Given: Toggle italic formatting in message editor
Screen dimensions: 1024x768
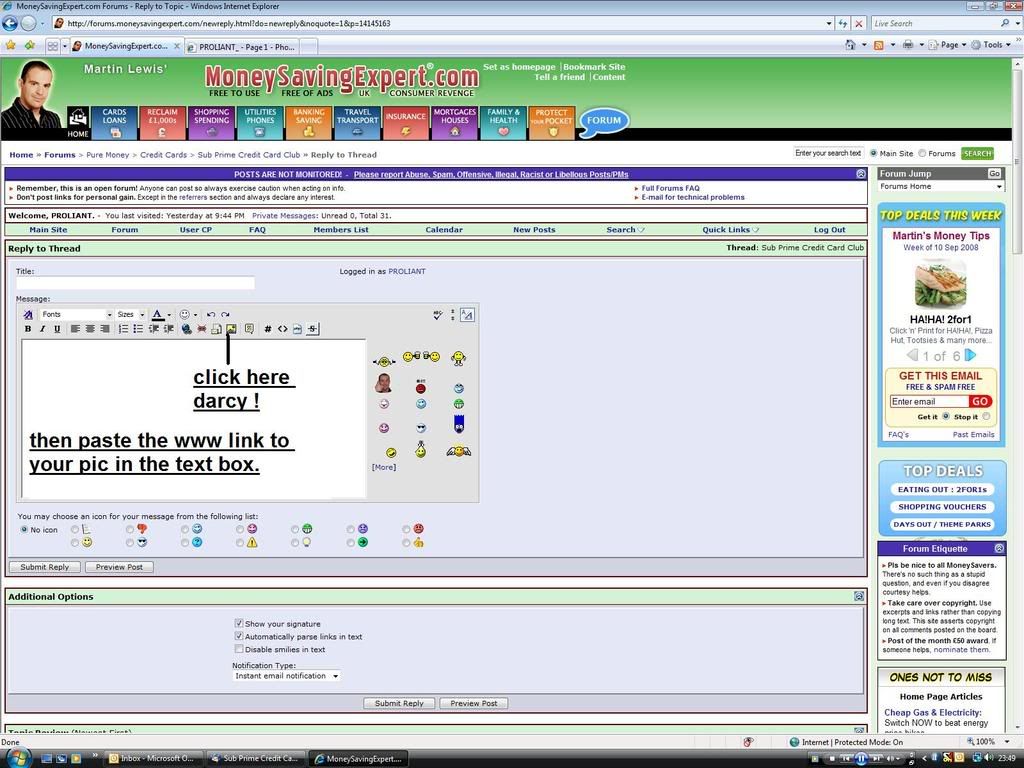Looking at the screenshot, I should click(42, 329).
